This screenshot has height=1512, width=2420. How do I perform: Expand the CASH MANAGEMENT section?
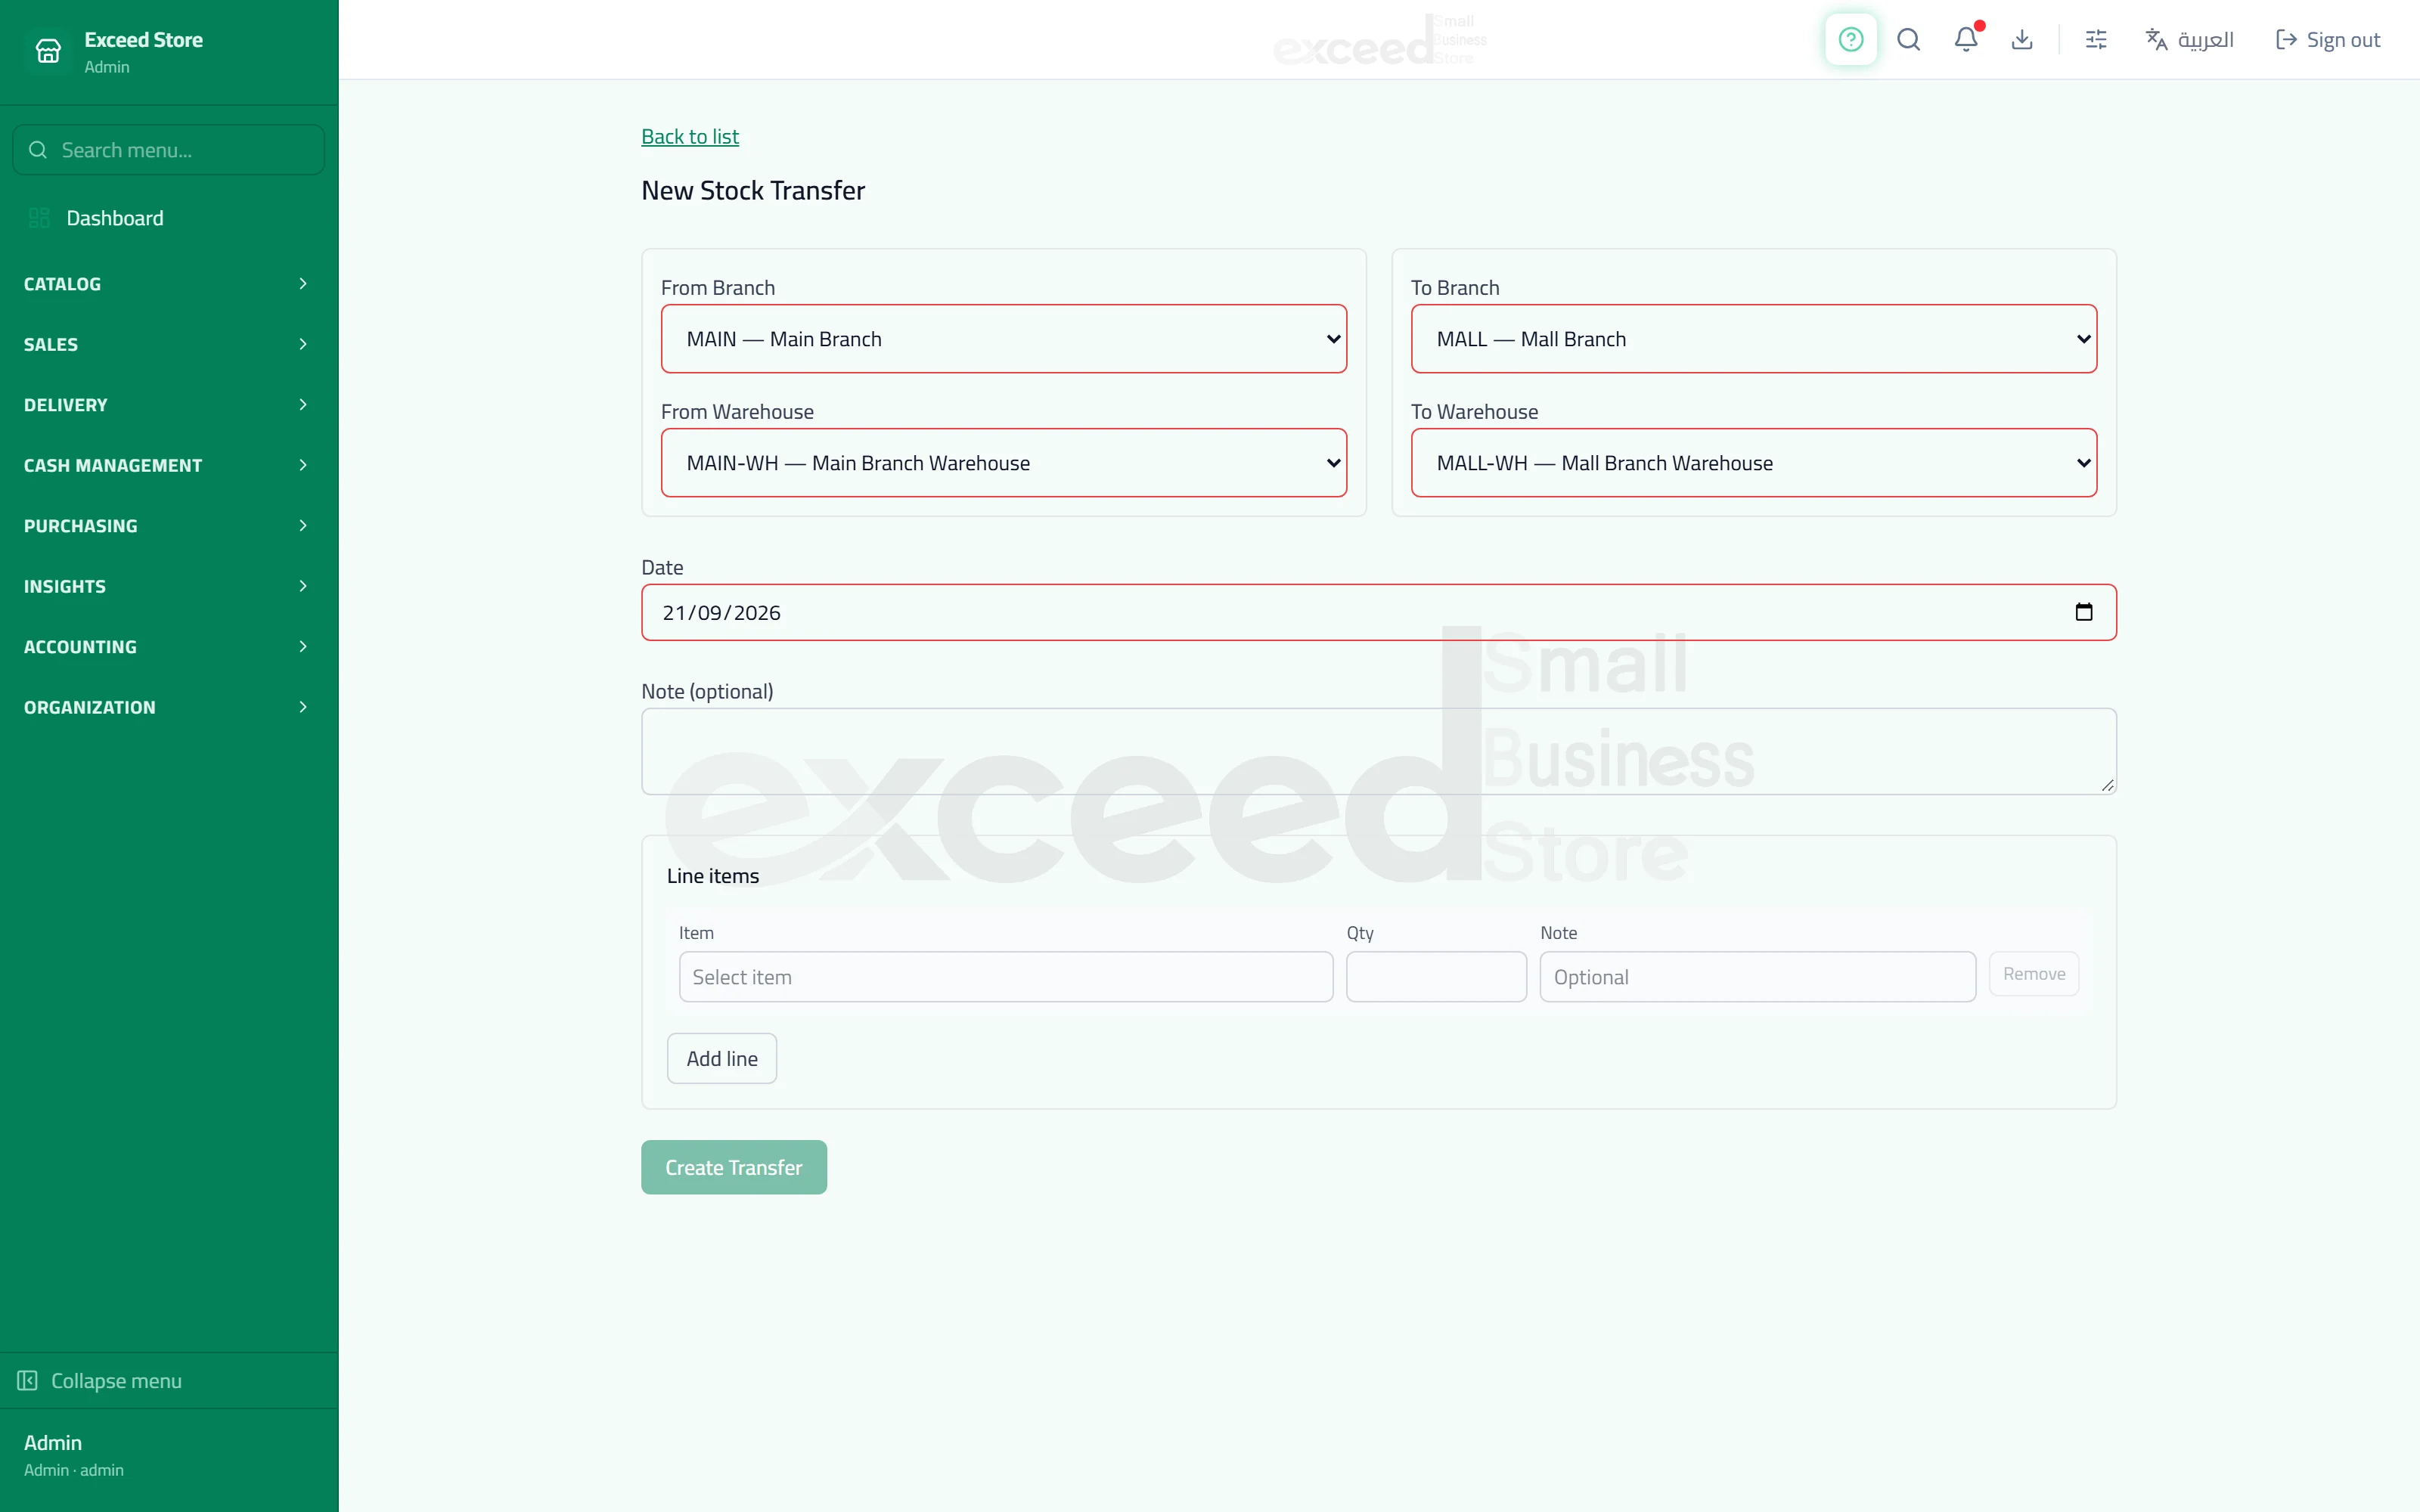169,465
